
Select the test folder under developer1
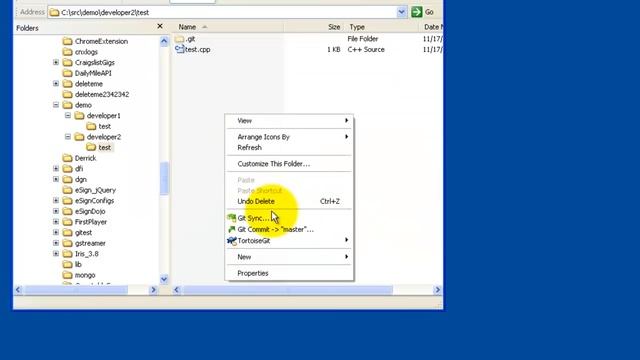click(x=104, y=126)
